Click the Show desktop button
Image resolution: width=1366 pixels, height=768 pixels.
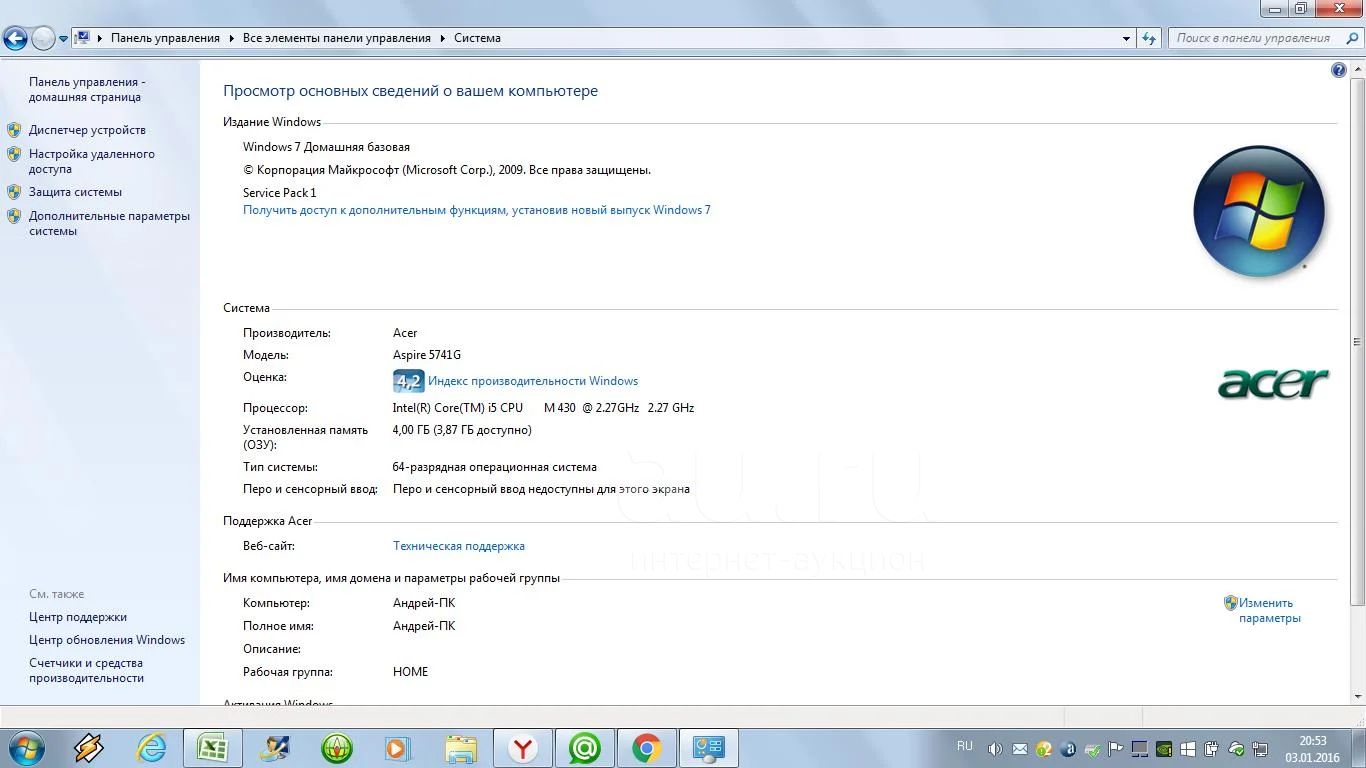(1358, 748)
